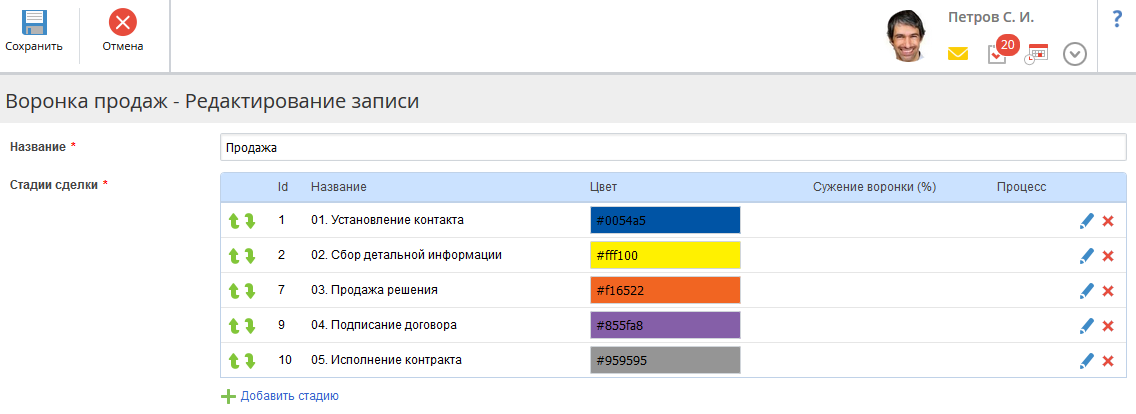
Task: Open tasks icon with 20 badge
Action: tap(998, 53)
